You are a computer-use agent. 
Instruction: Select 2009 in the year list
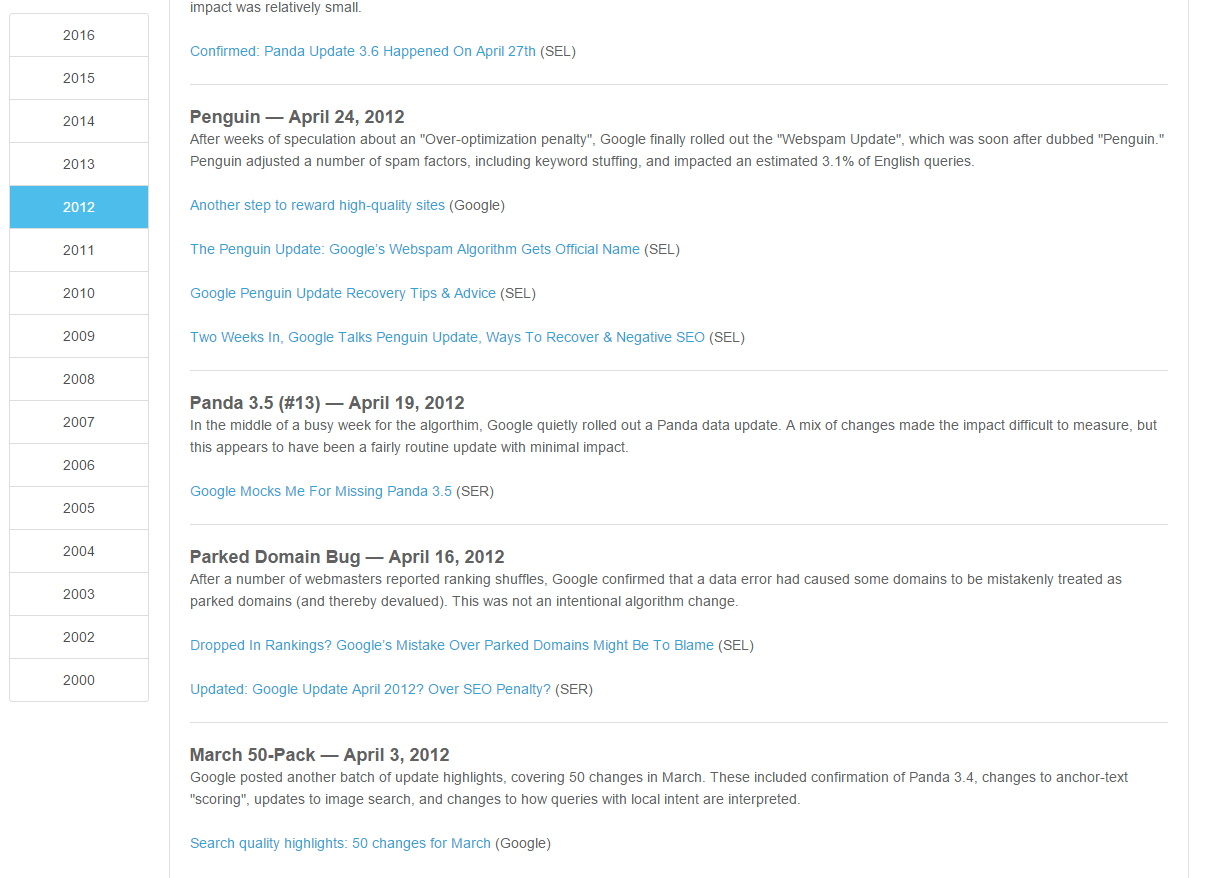click(79, 336)
